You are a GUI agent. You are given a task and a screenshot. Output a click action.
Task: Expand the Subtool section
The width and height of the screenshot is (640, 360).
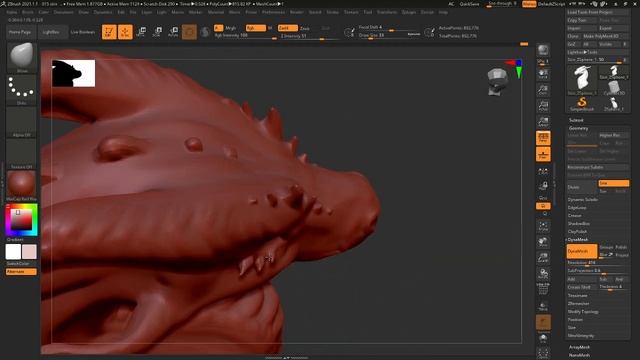(x=576, y=120)
